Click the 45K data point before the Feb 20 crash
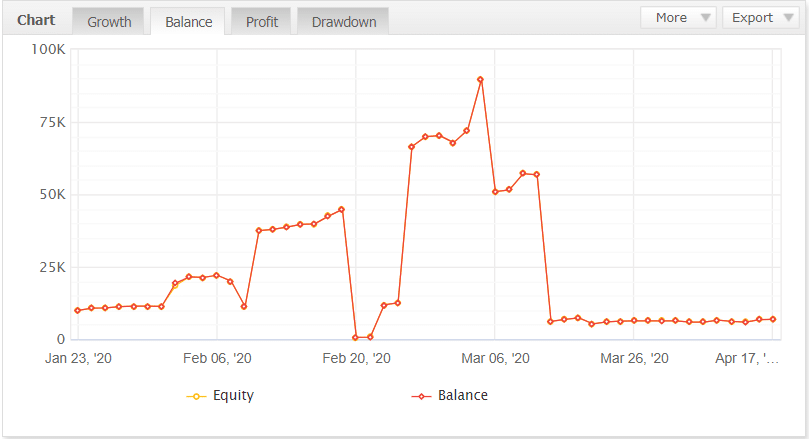Viewport: 809px width, 439px height. (x=341, y=209)
